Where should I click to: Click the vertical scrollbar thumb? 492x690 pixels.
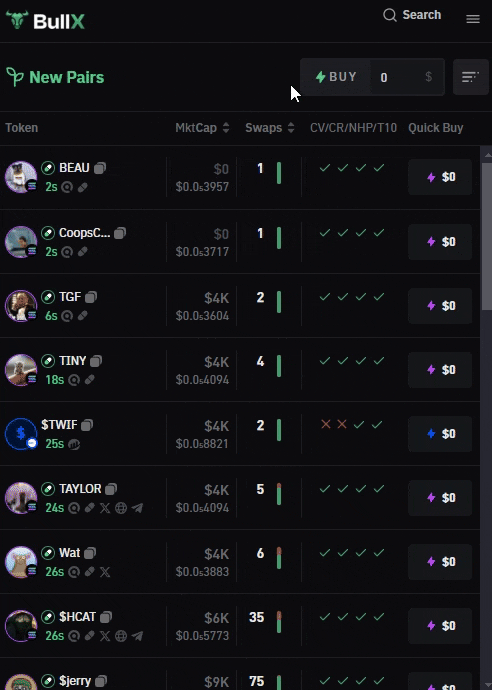(487, 236)
